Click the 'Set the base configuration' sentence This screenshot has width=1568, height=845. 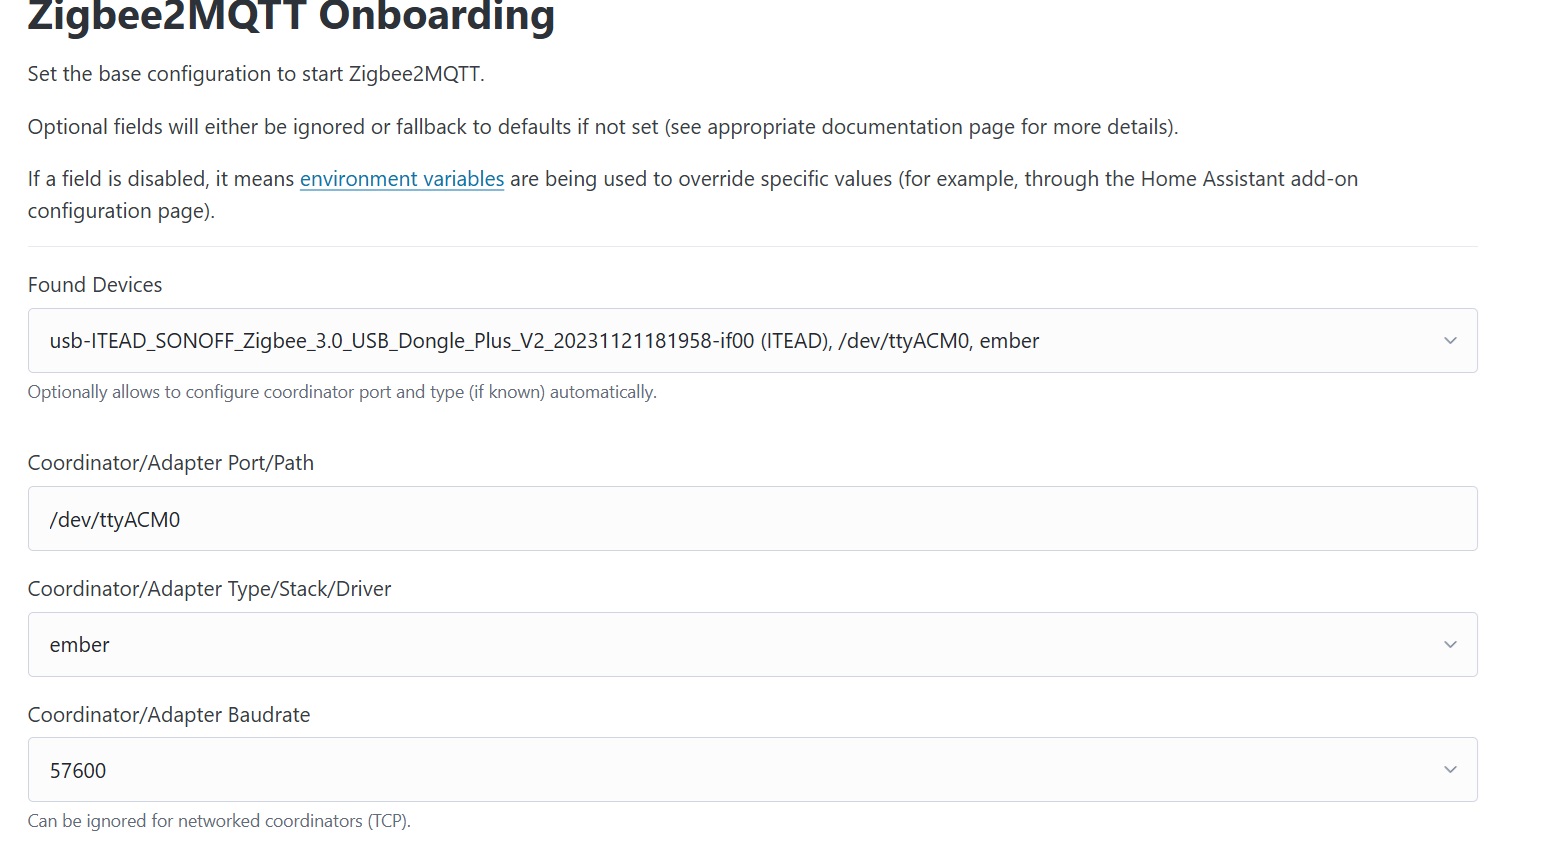[x=256, y=74]
